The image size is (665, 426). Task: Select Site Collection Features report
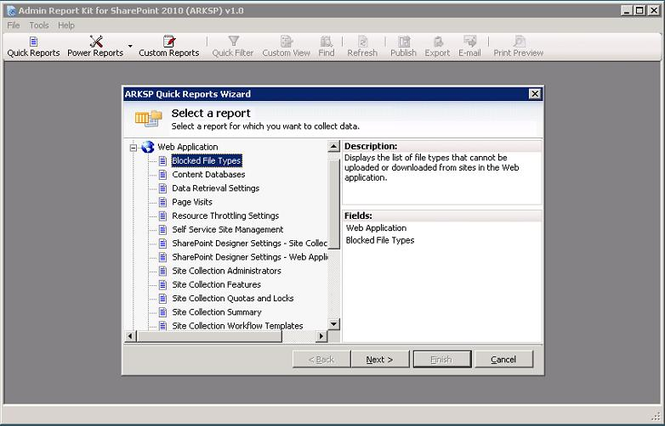pos(216,285)
